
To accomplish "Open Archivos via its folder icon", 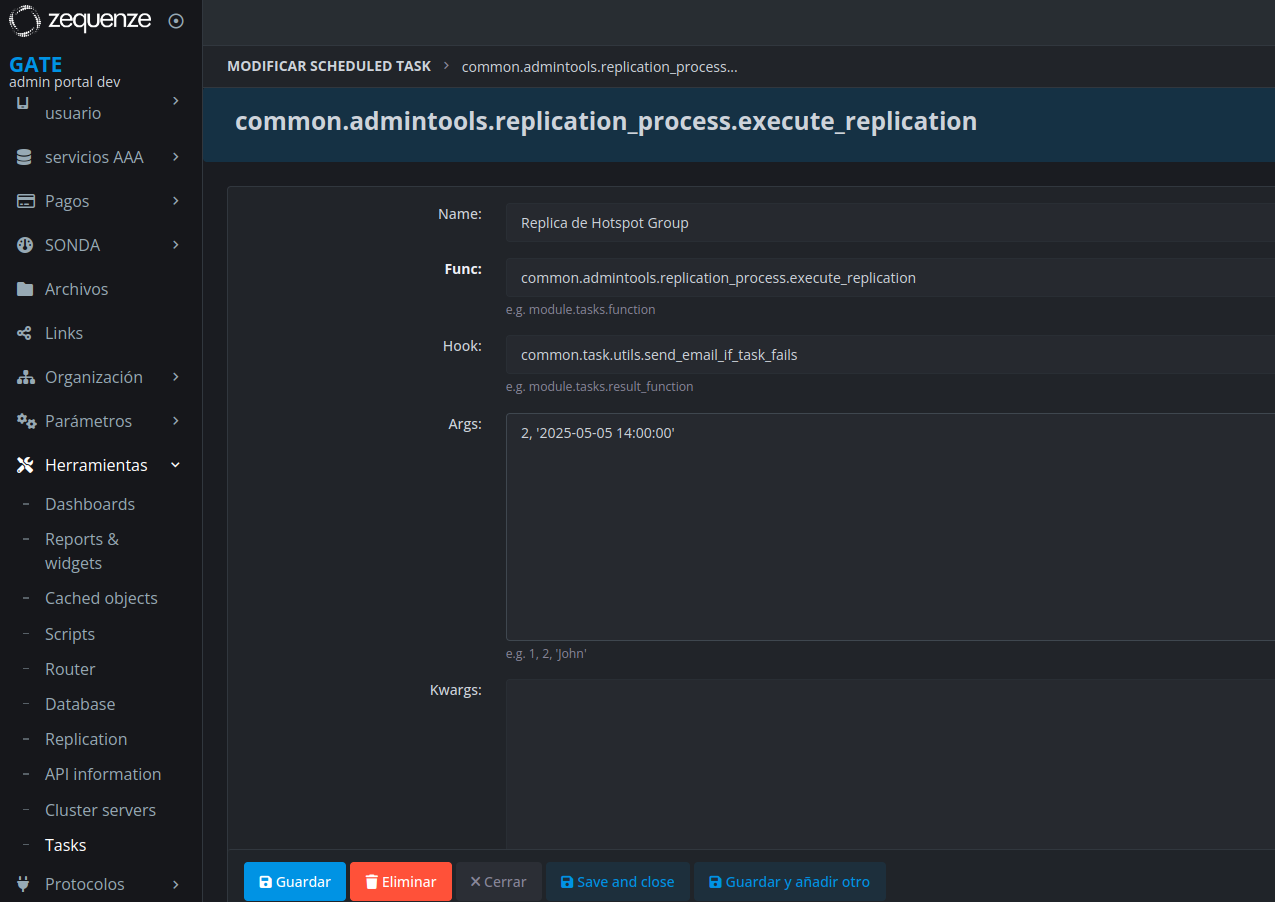I will [26, 289].
